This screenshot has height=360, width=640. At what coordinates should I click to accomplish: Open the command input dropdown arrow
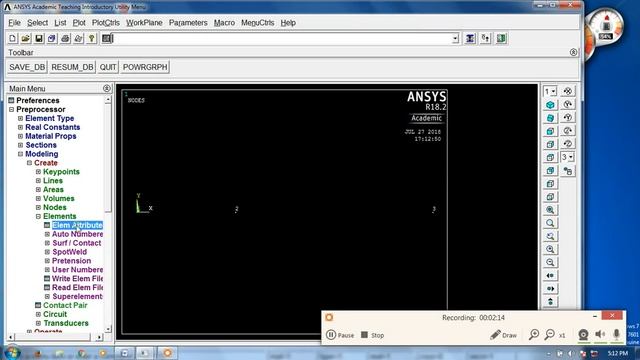pyautogui.click(x=455, y=39)
